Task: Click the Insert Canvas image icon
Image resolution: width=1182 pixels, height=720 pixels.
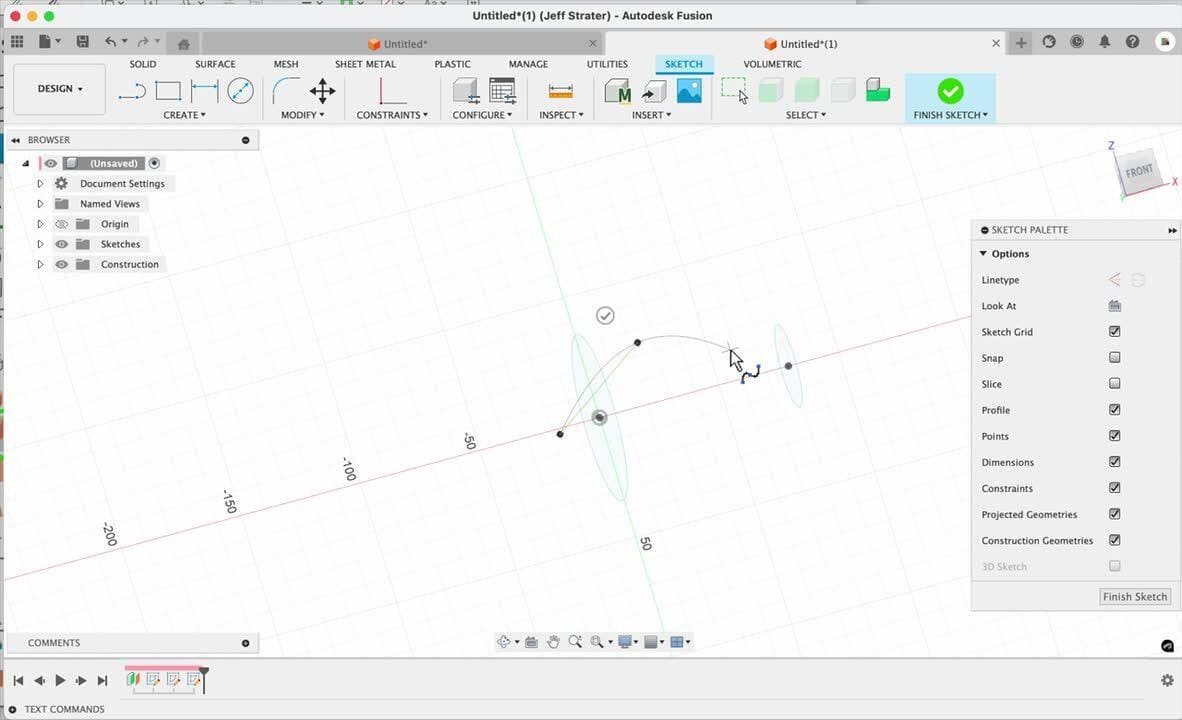Action: pyautogui.click(x=690, y=91)
